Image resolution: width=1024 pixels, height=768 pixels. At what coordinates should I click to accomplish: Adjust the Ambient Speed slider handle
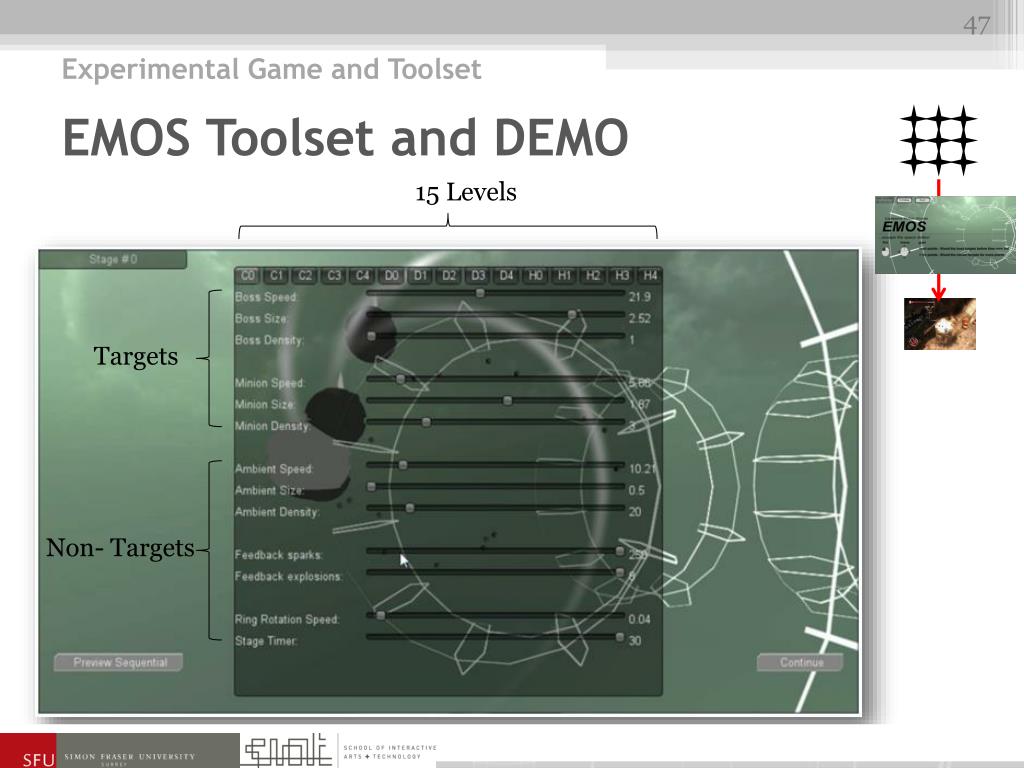[403, 465]
